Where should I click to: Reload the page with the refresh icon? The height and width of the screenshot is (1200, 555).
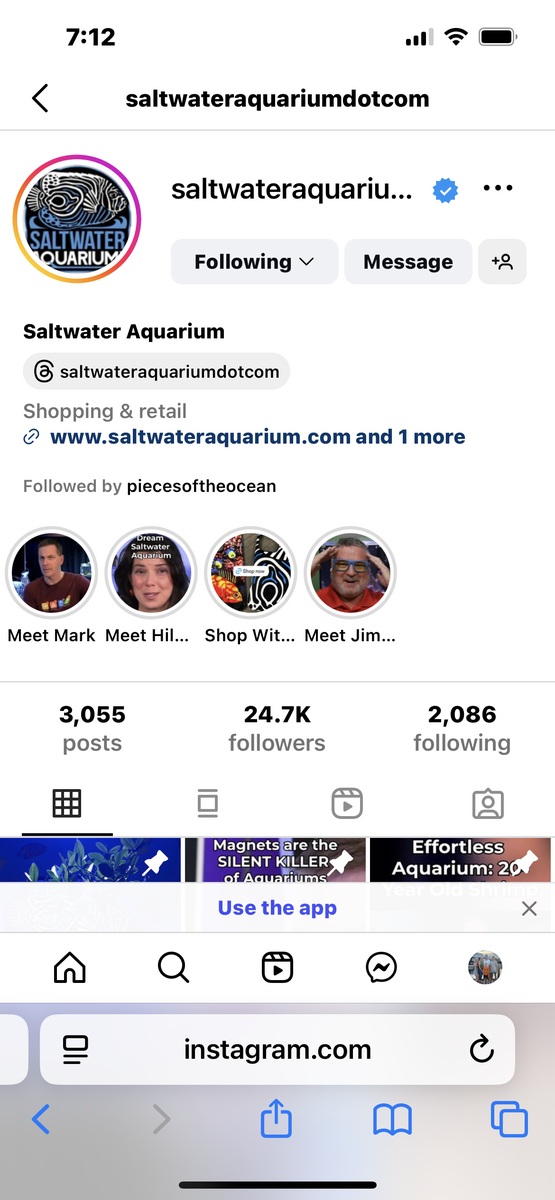(481, 1049)
